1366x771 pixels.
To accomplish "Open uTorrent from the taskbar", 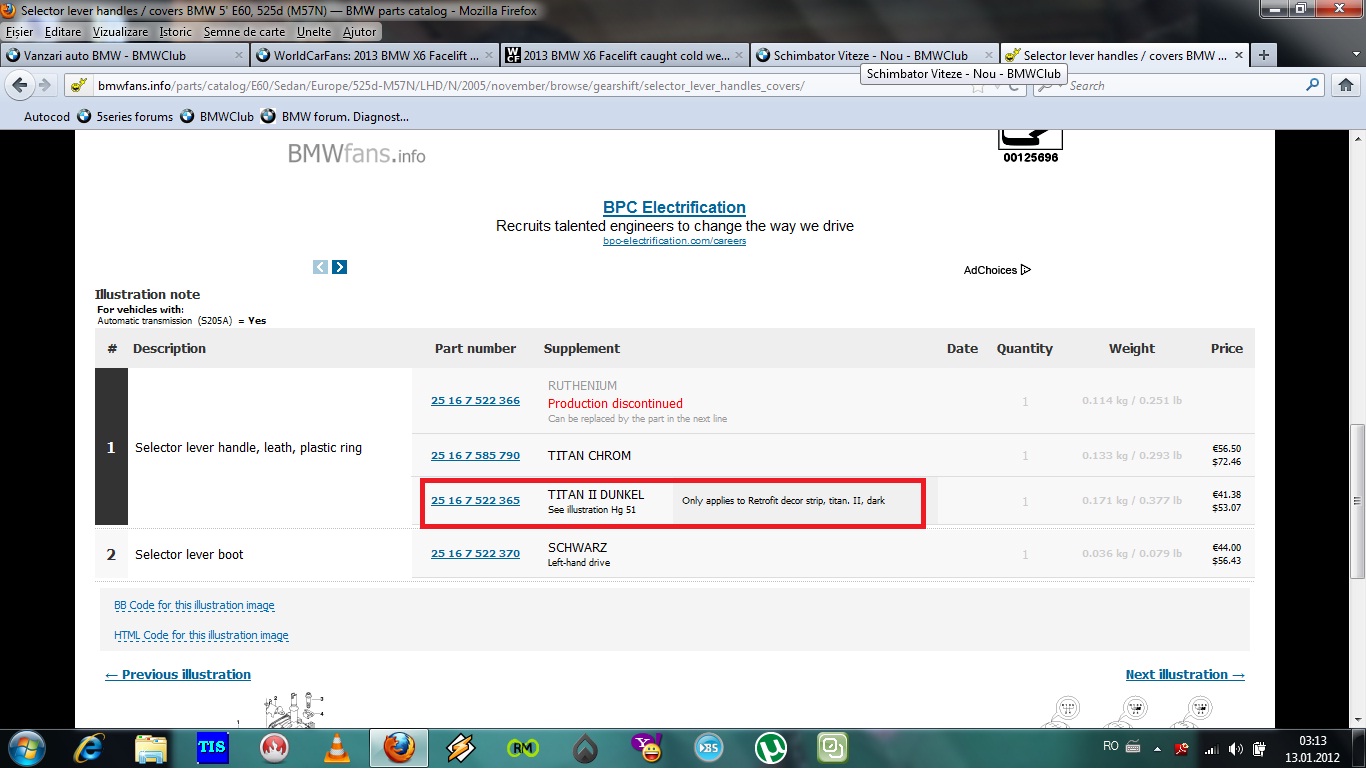I will click(x=771, y=749).
